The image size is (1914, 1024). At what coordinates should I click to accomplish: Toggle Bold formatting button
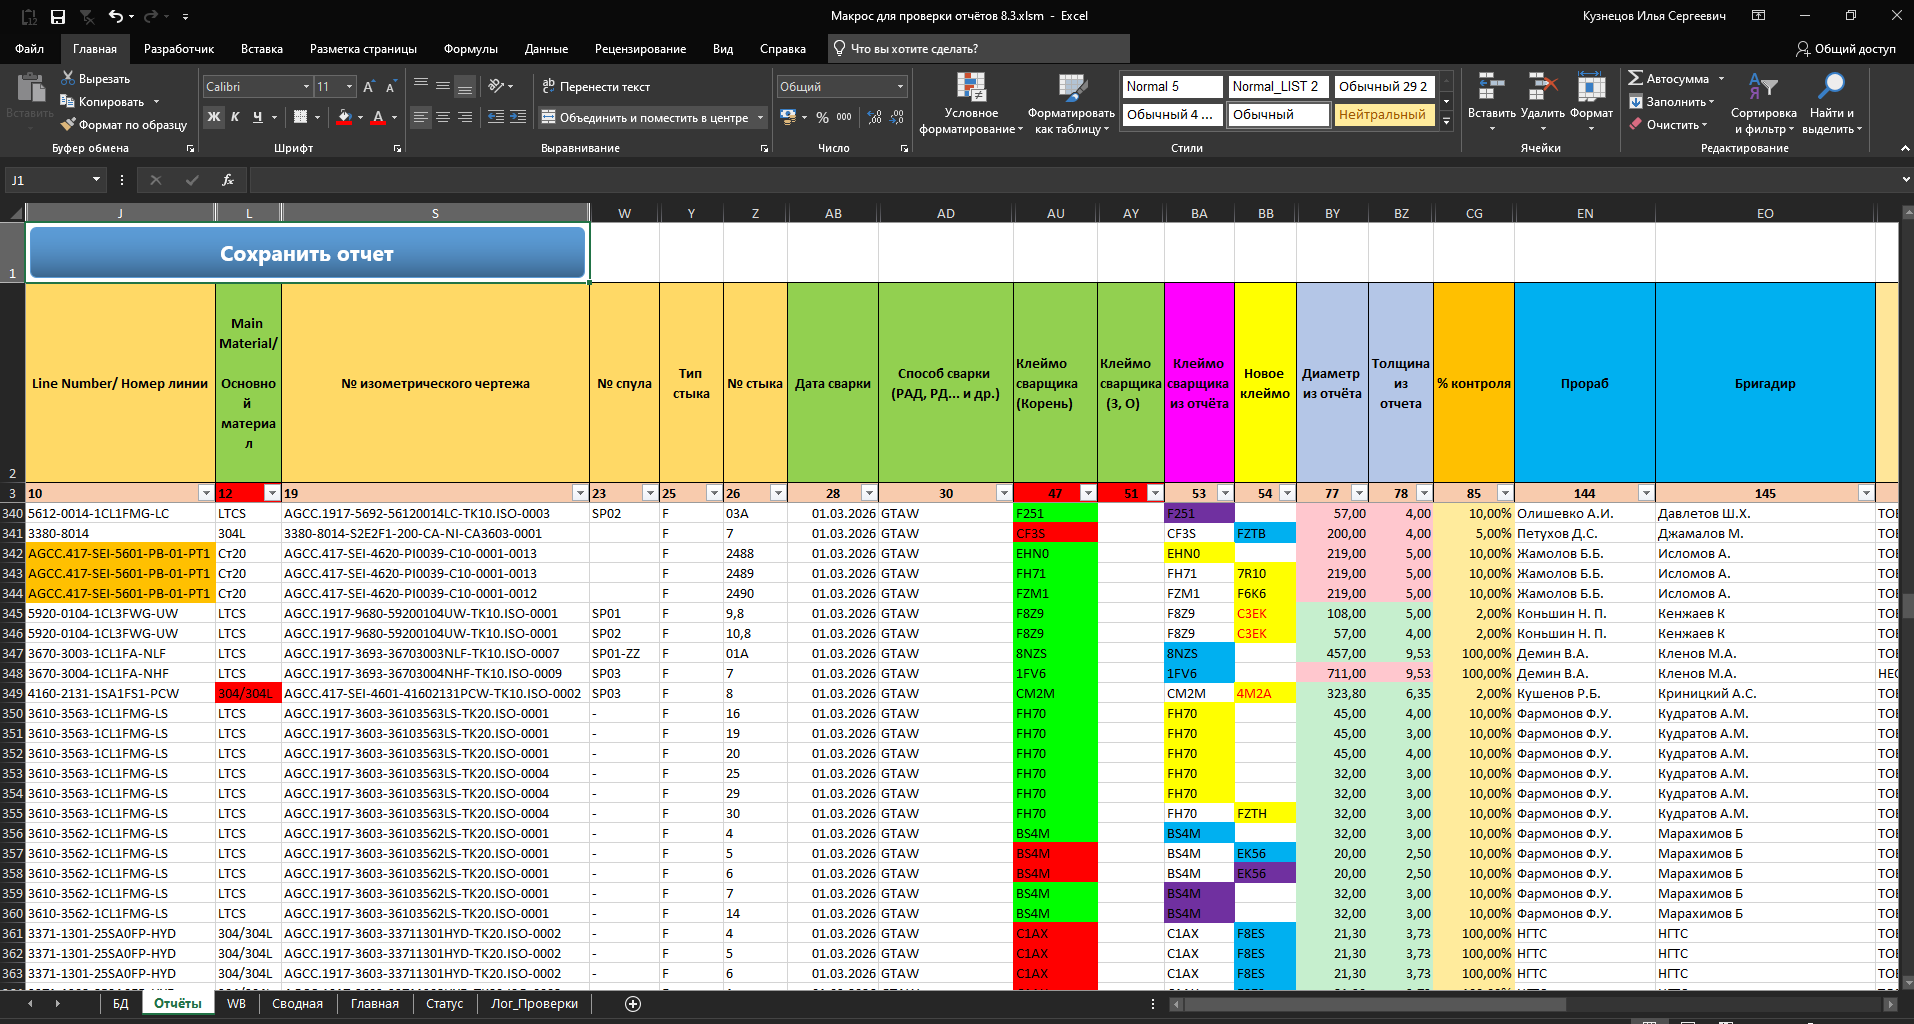tap(213, 117)
